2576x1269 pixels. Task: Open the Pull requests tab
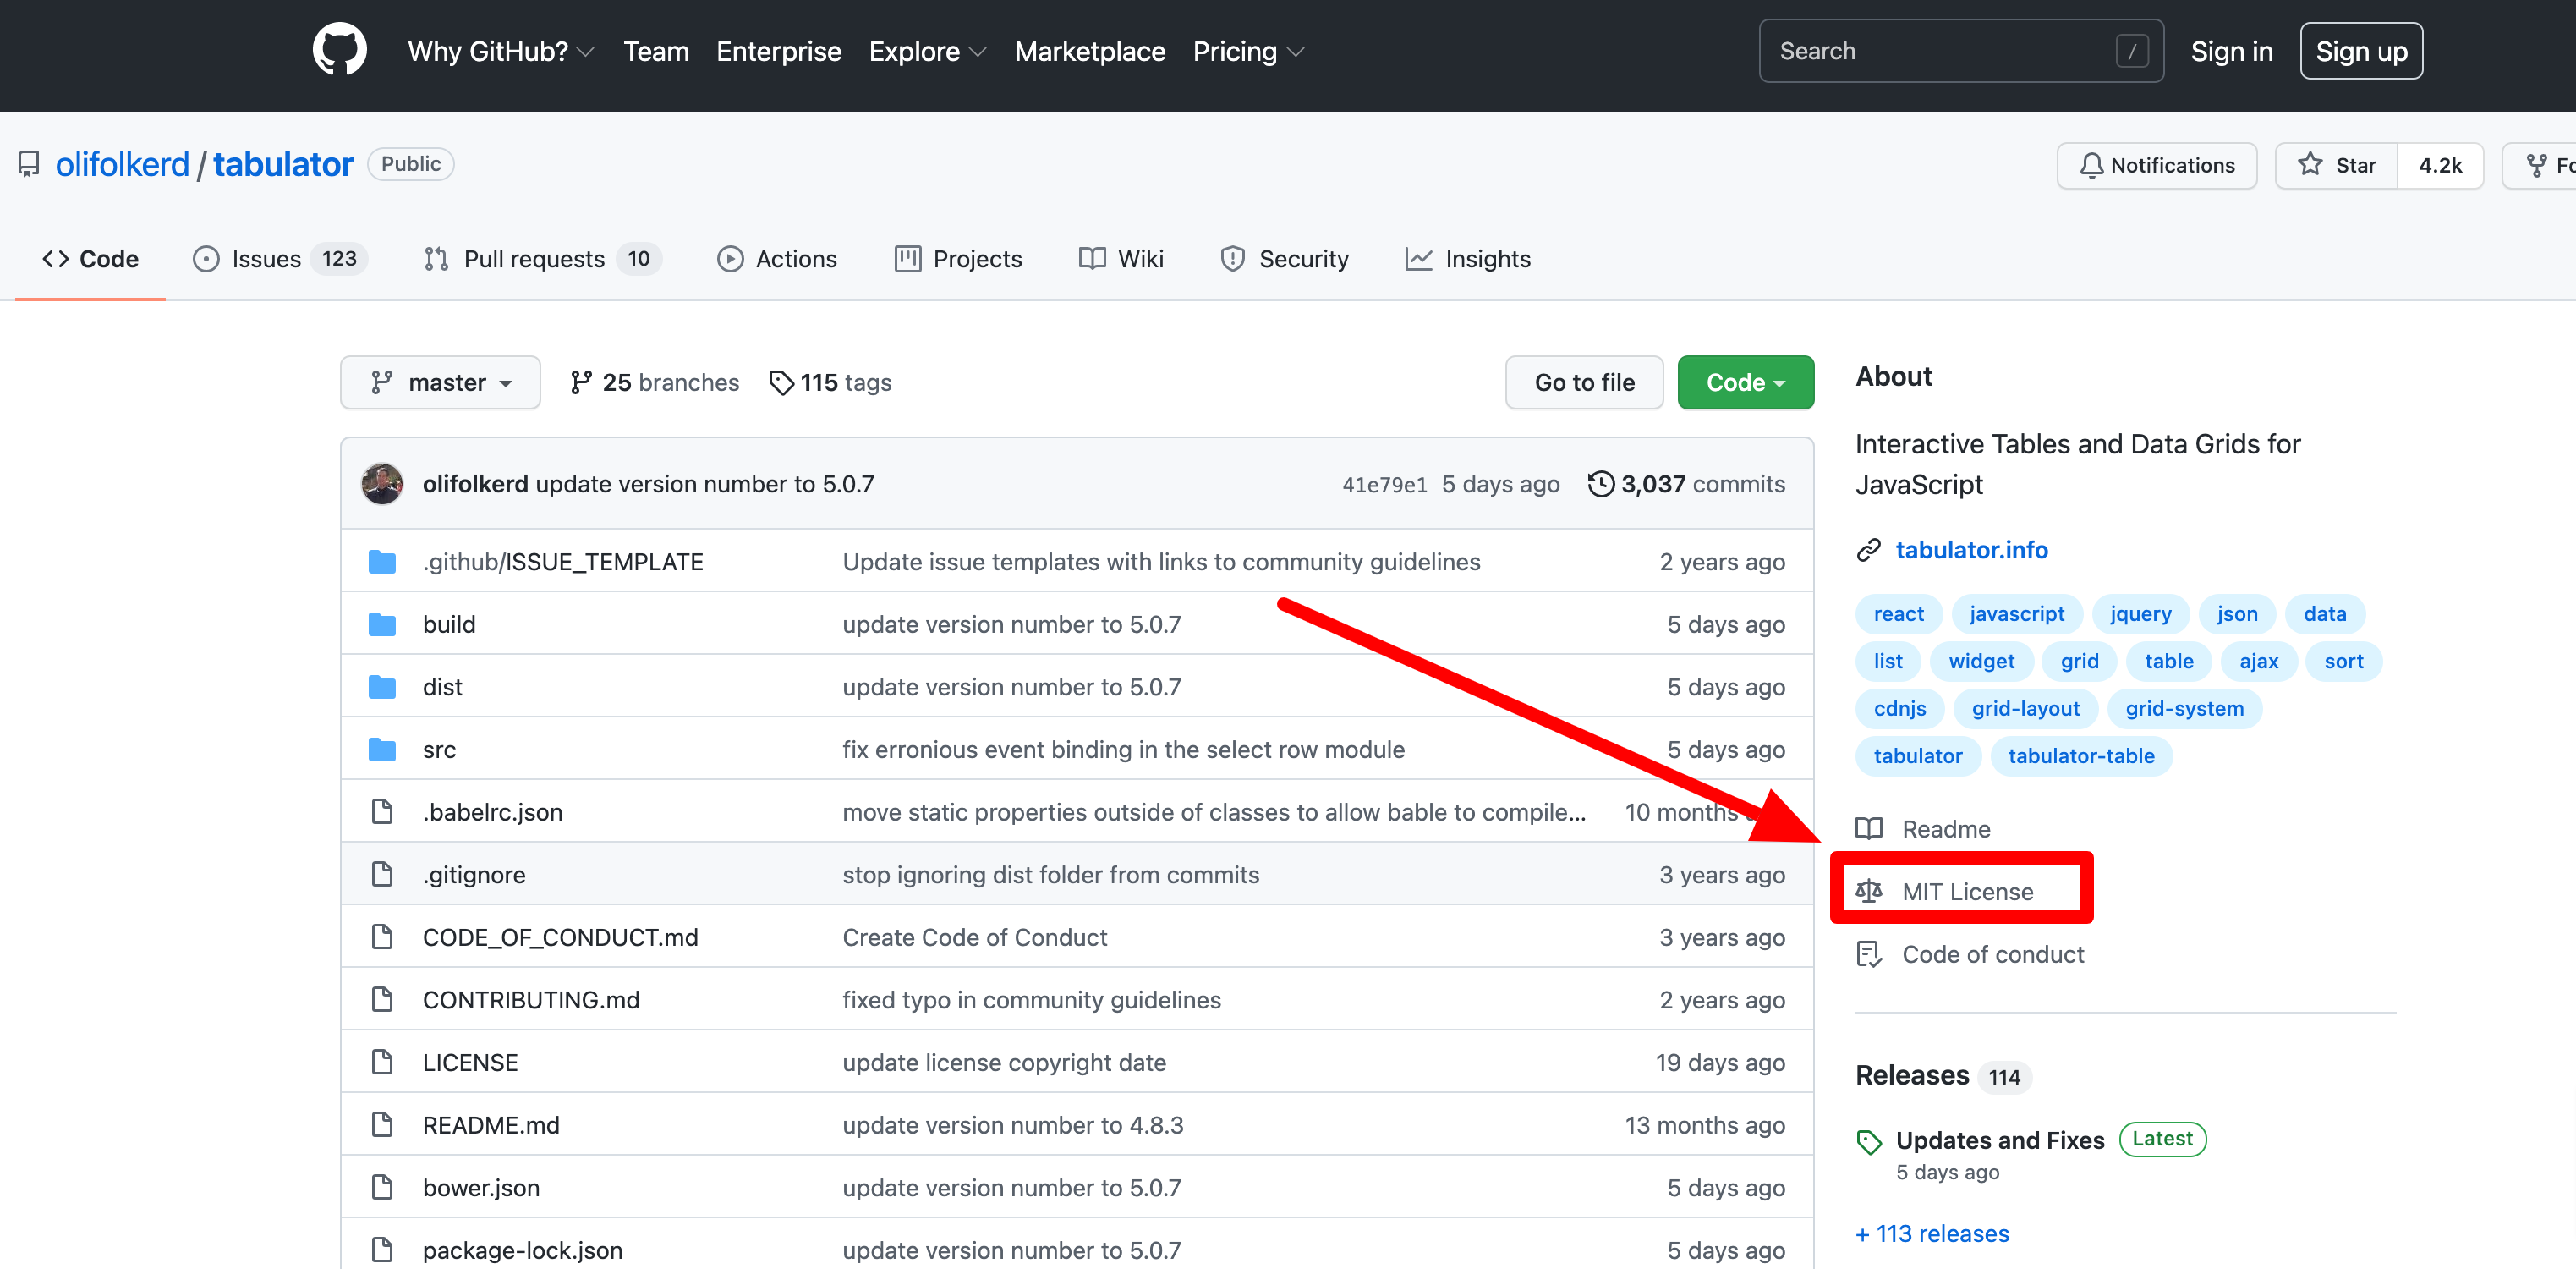coord(534,259)
